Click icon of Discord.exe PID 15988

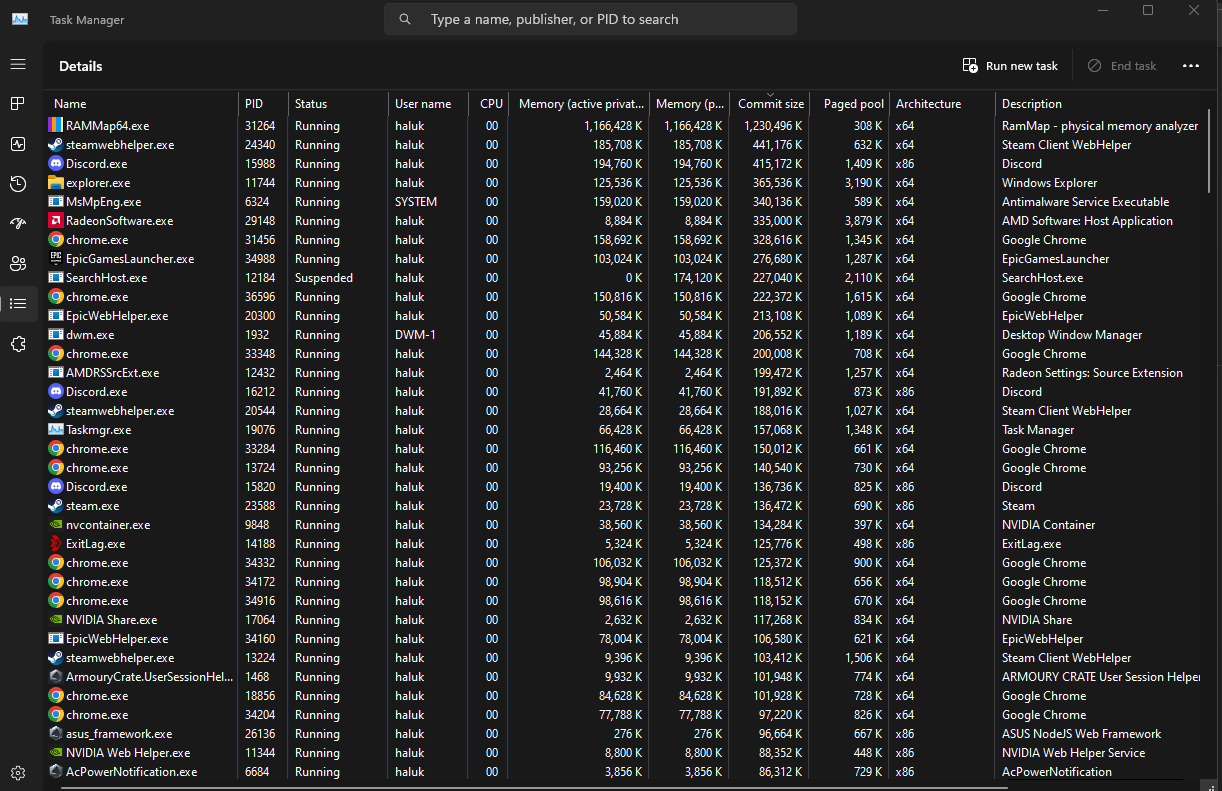pos(56,164)
